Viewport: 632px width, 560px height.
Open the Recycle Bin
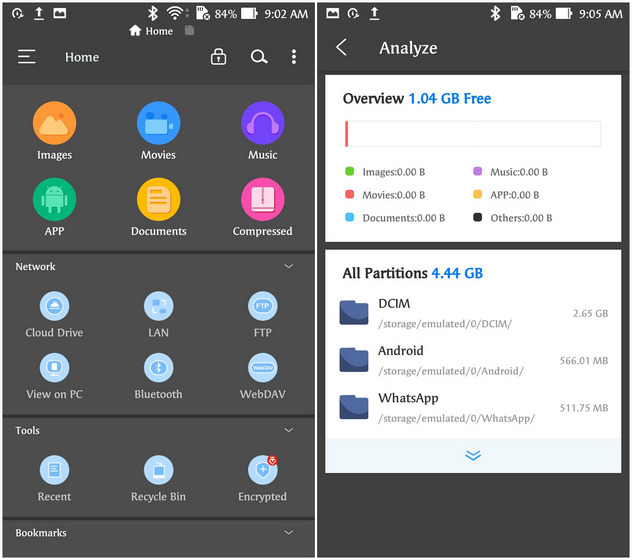coord(158,470)
